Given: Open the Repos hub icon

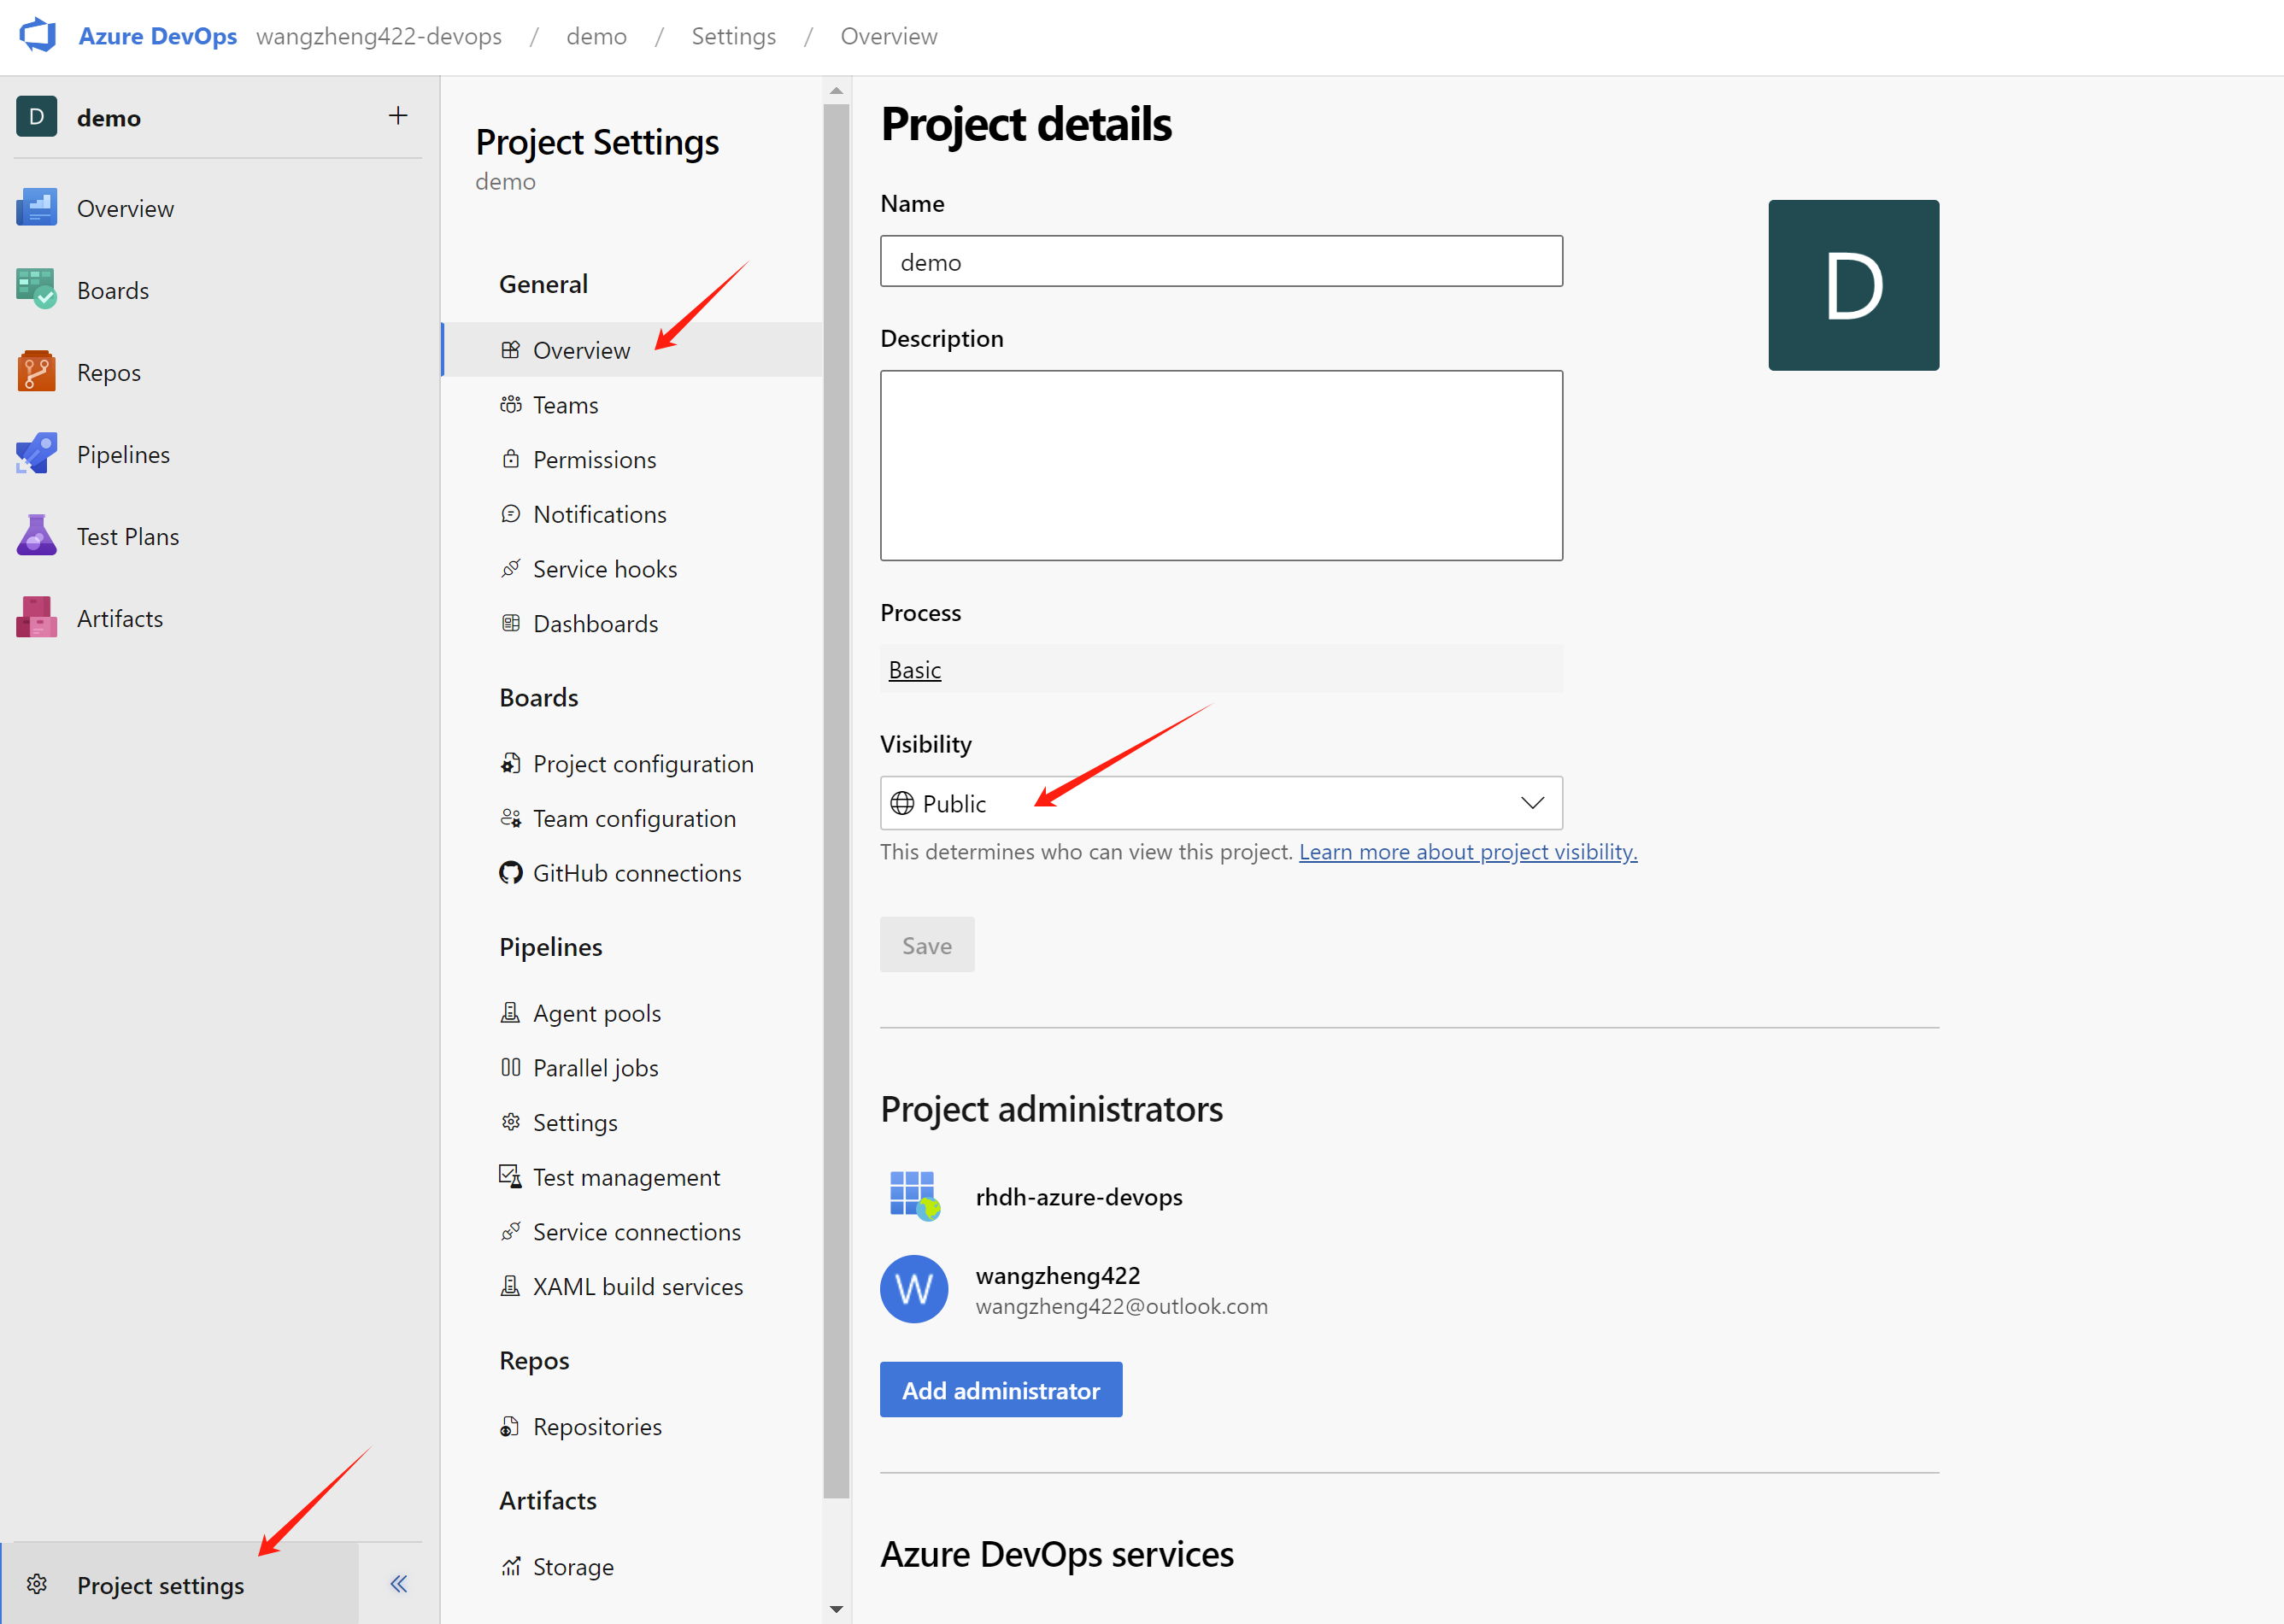Looking at the screenshot, I should click(x=37, y=372).
